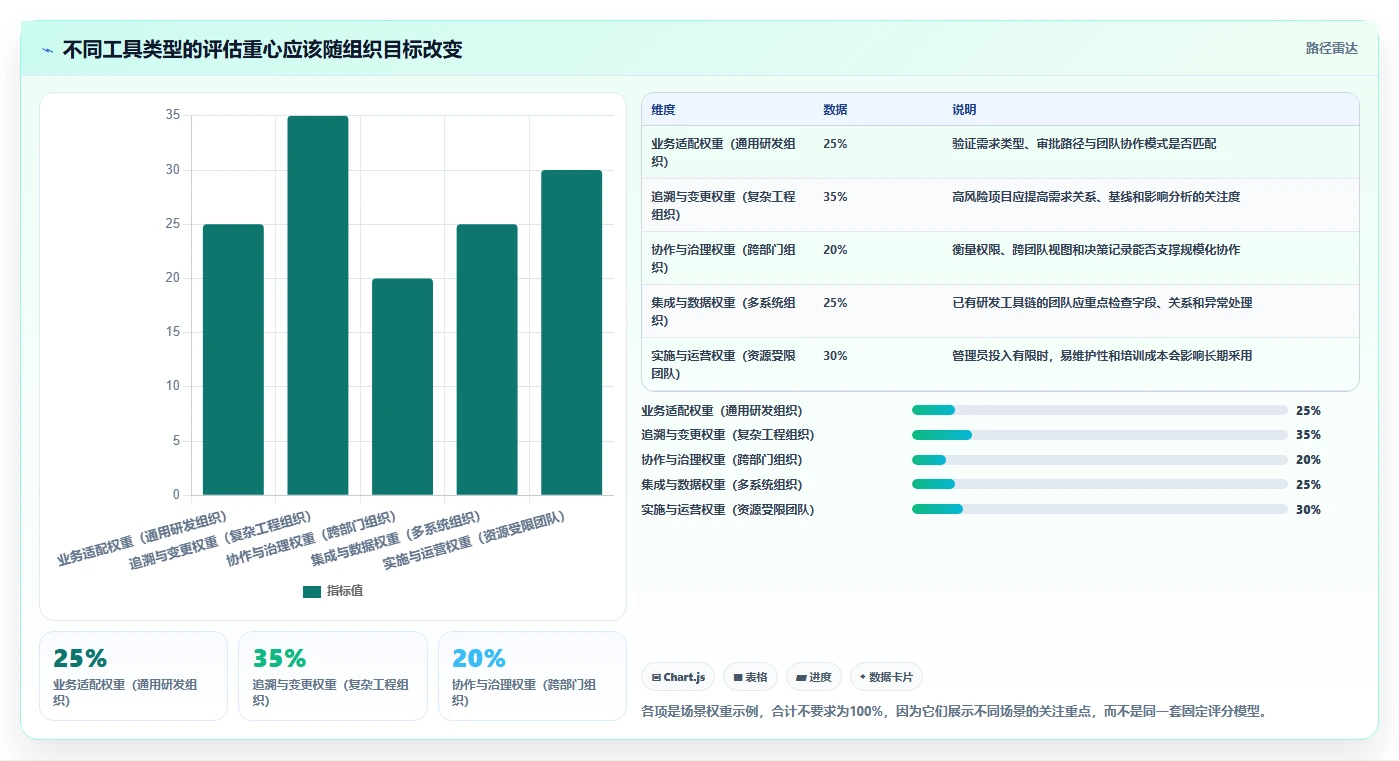Click the sparkle icon in 数据卡片 tag
1399x761 pixels.
click(x=863, y=677)
